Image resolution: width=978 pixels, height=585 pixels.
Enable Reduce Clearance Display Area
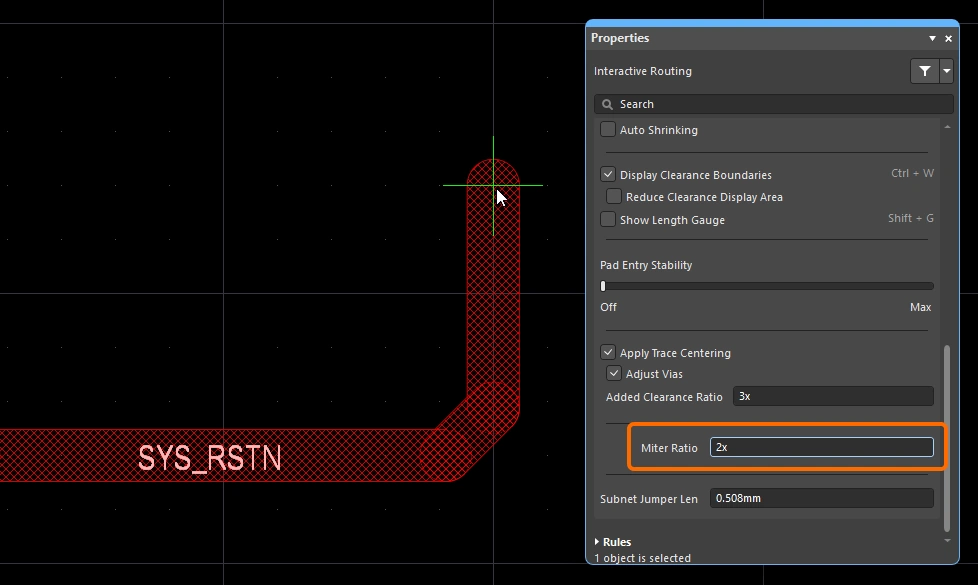(614, 197)
